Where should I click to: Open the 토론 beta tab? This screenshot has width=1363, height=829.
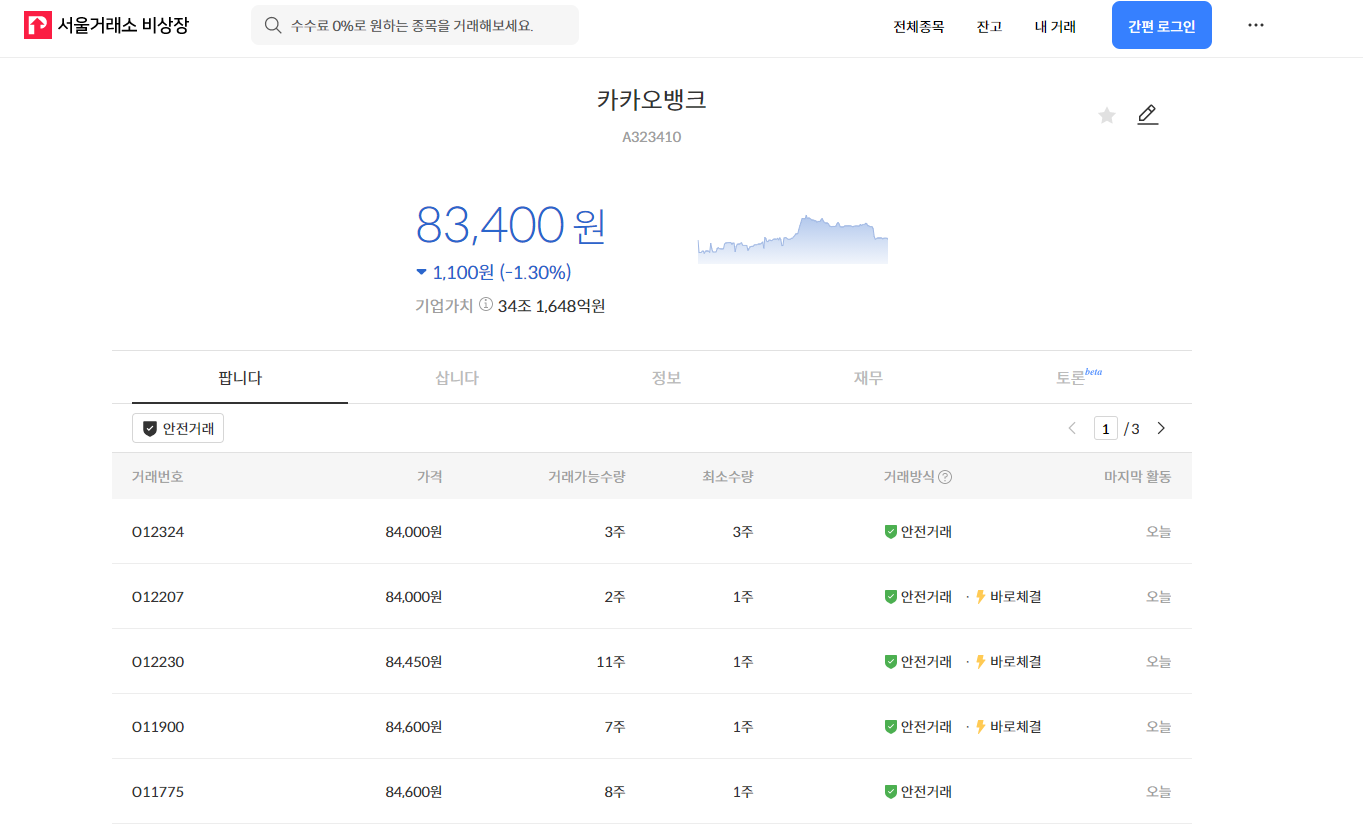(1078, 378)
